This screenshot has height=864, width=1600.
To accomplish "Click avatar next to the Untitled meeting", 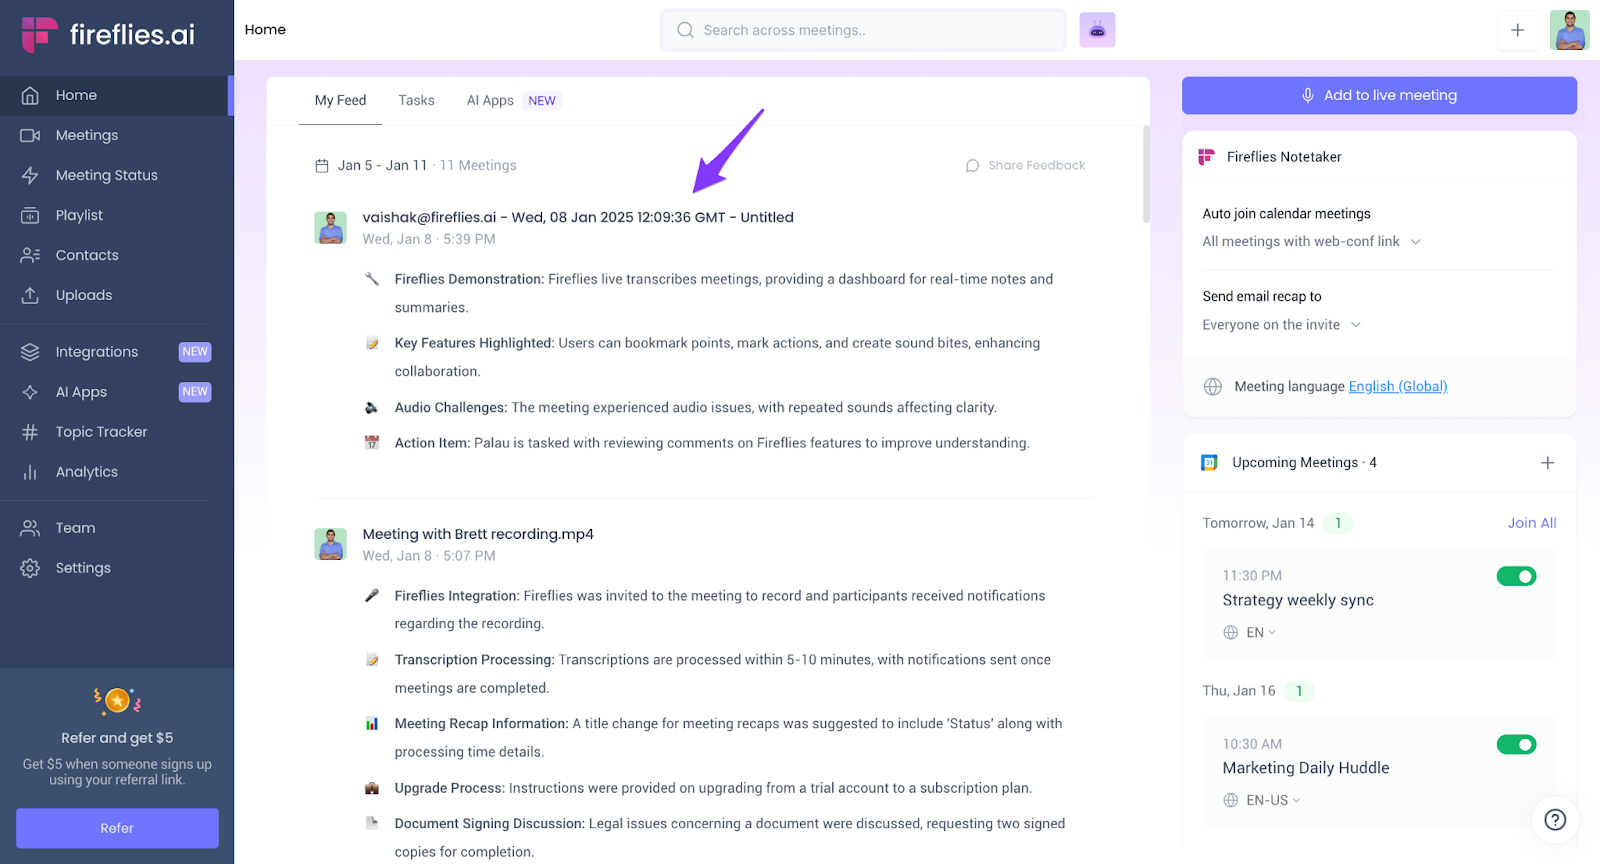I will pos(331,228).
